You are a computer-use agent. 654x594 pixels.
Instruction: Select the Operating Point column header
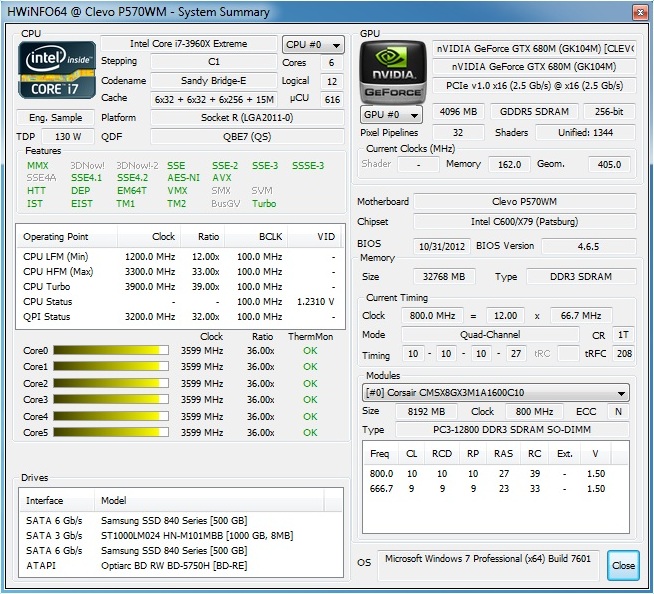(x=67, y=237)
